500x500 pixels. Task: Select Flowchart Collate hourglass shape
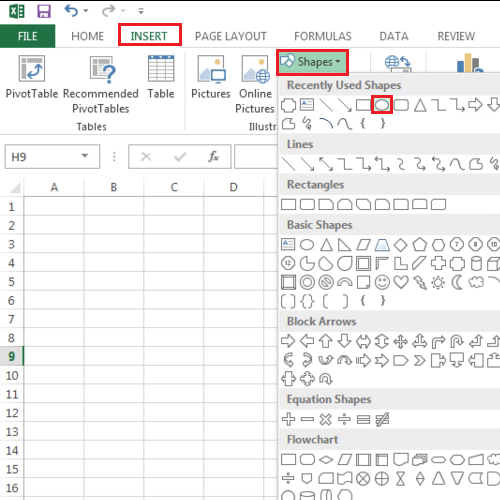[401, 479]
